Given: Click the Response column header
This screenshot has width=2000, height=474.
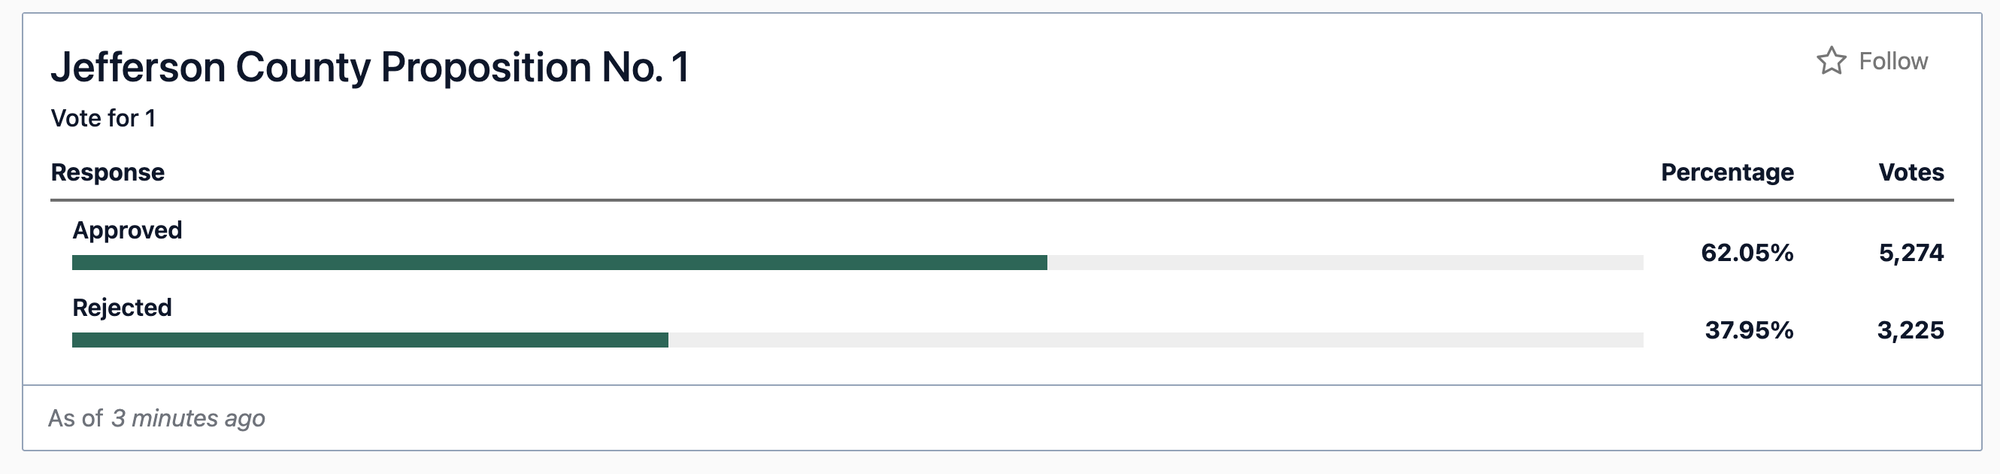Looking at the screenshot, I should (x=108, y=172).
